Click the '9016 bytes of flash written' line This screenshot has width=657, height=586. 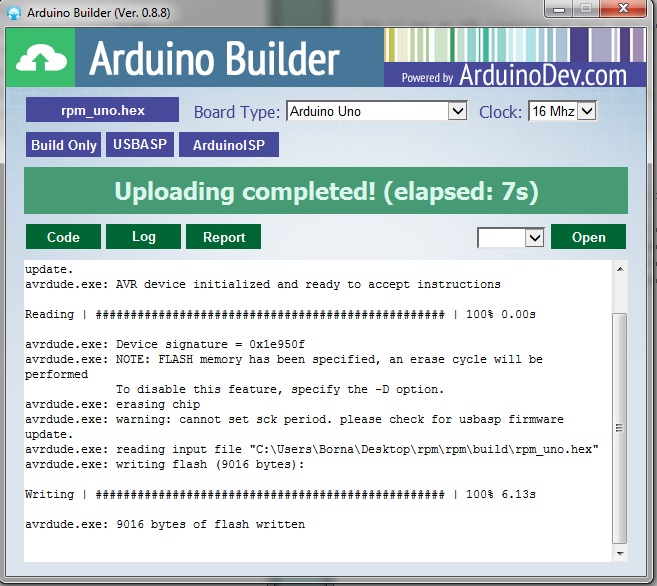pos(165,524)
